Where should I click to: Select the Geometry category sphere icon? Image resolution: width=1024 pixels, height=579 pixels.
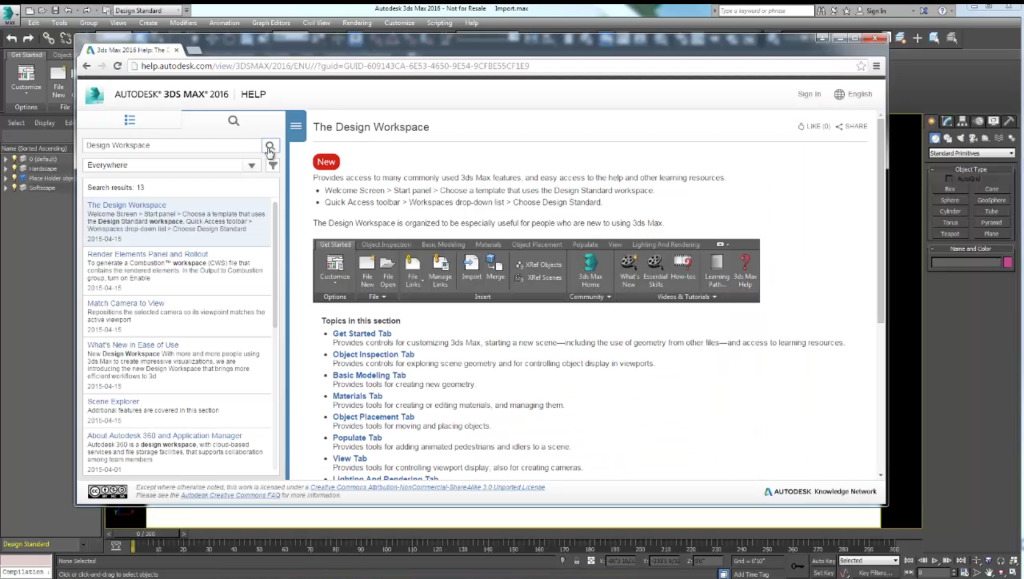935,138
